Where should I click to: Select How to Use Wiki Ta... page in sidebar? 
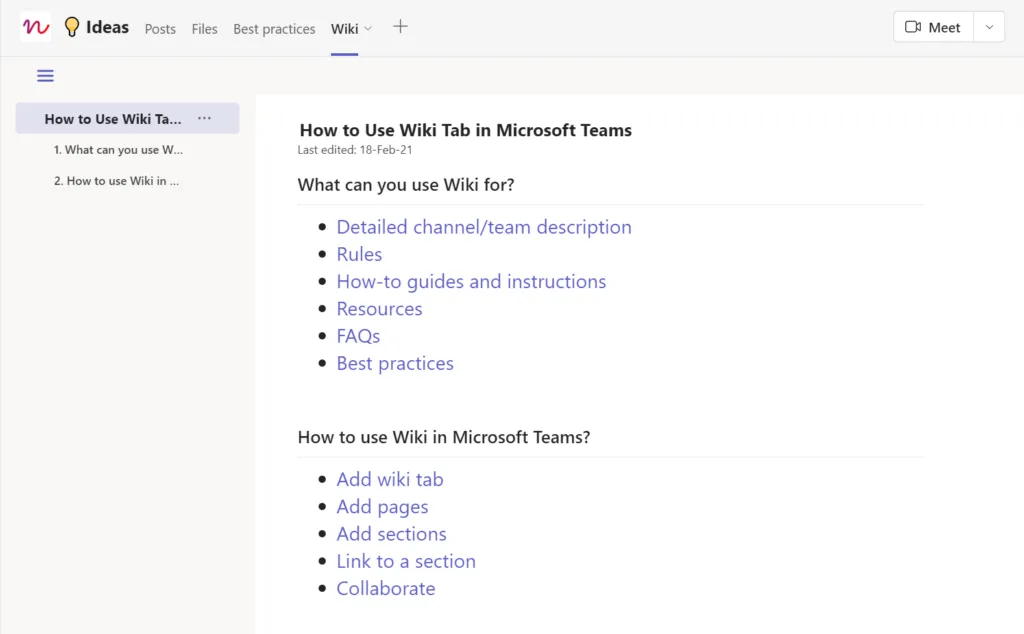(x=127, y=118)
